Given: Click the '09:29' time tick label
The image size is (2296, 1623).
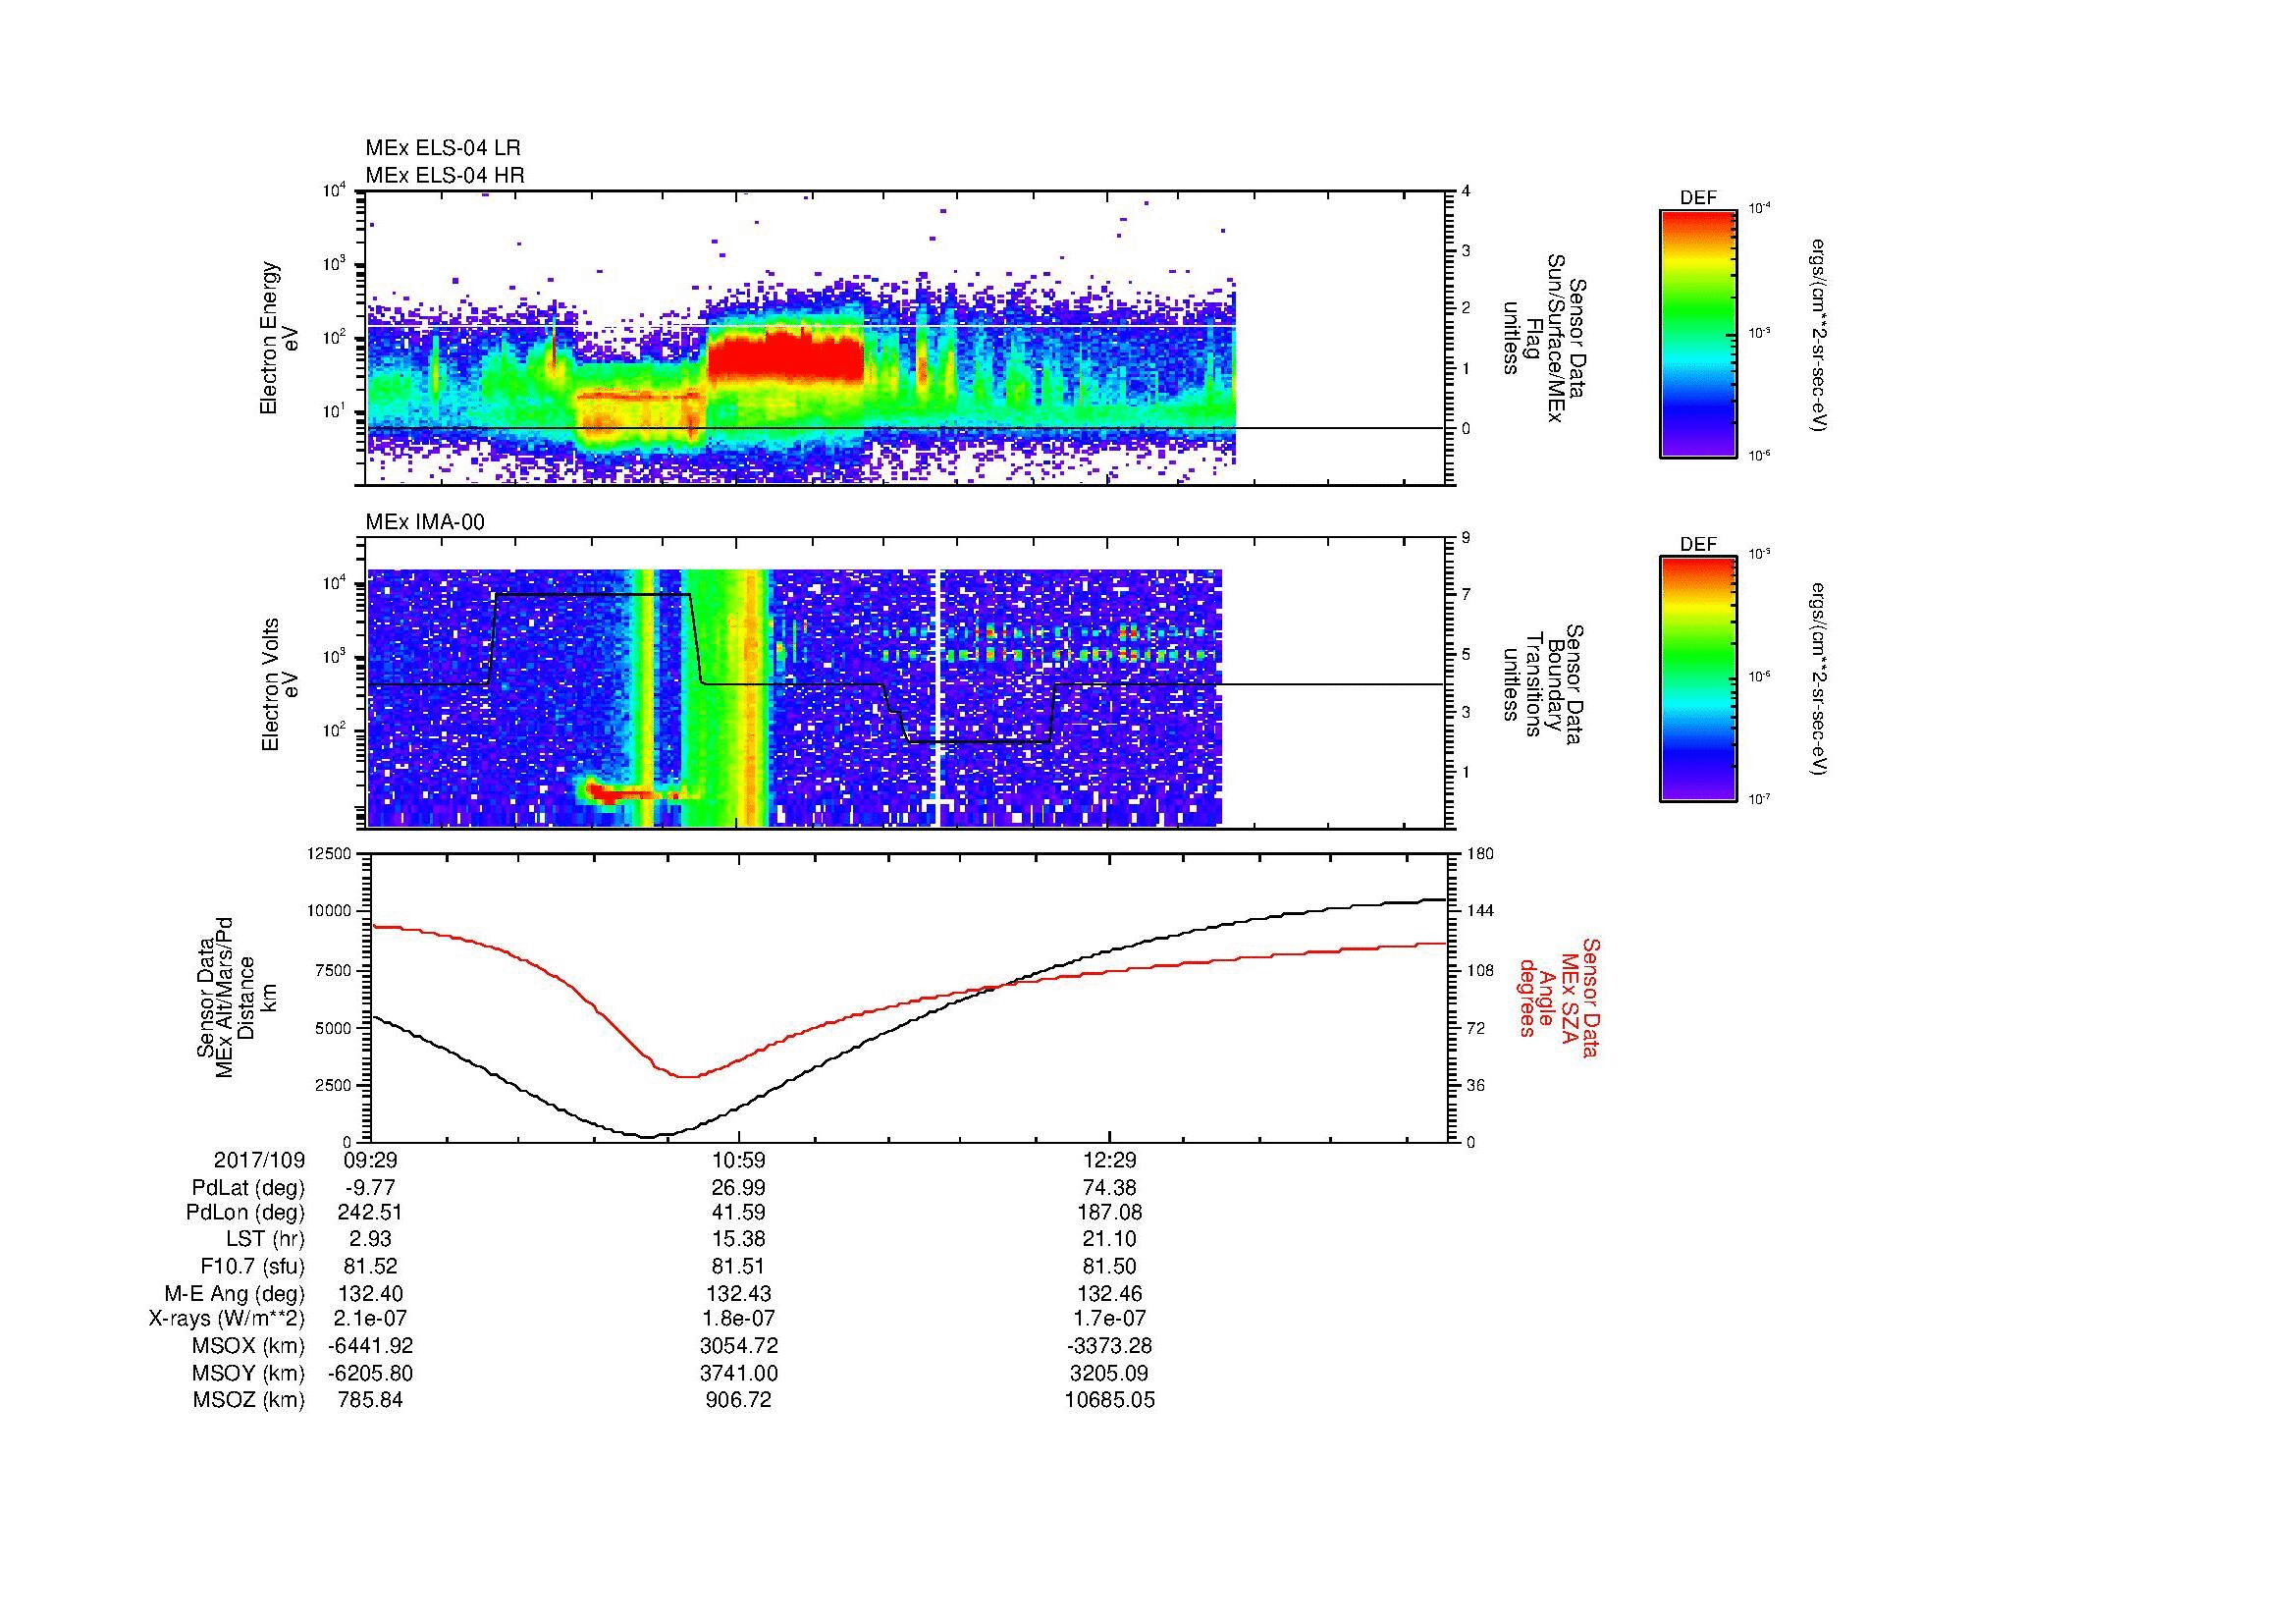Looking at the screenshot, I should coord(370,1160).
